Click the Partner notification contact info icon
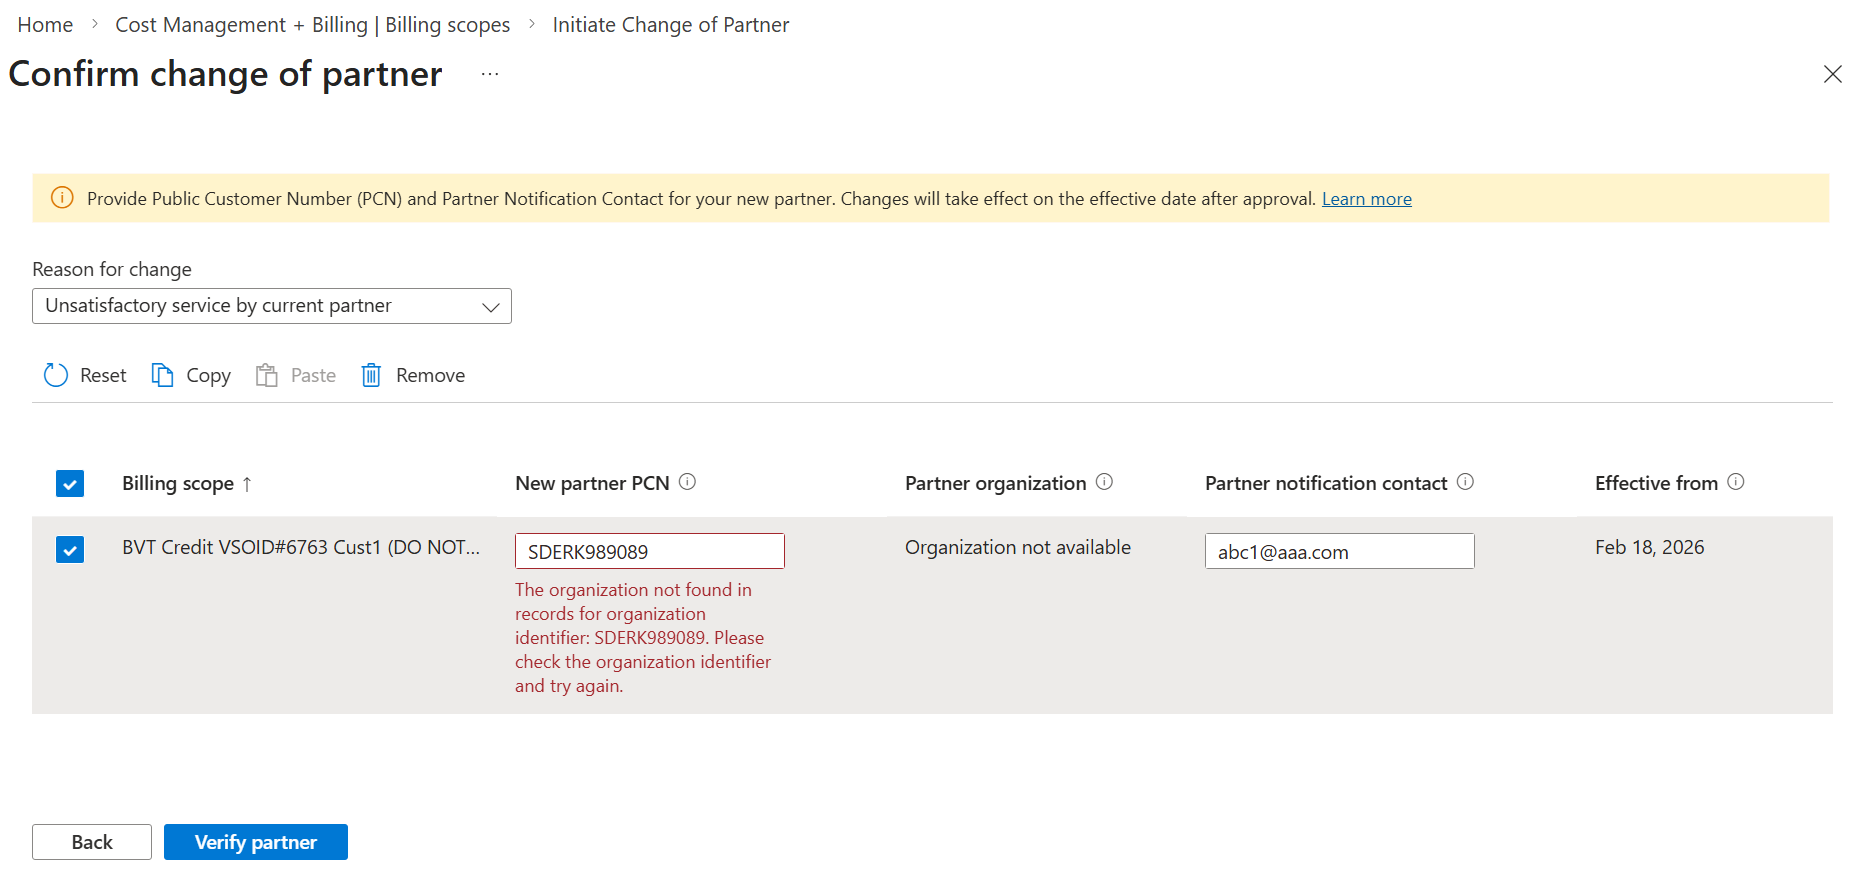The height and width of the screenshot is (889, 1858). click(x=1465, y=482)
